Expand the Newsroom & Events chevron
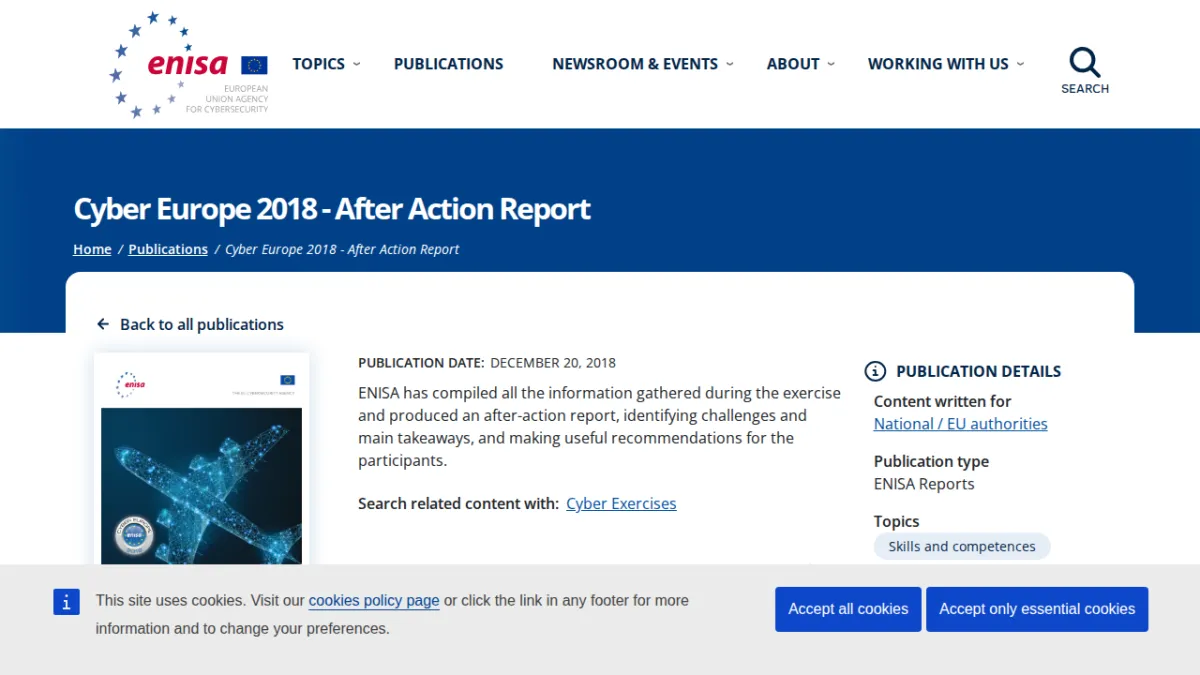The height and width of the screenshot is (675, 1200). pos(730,64)
